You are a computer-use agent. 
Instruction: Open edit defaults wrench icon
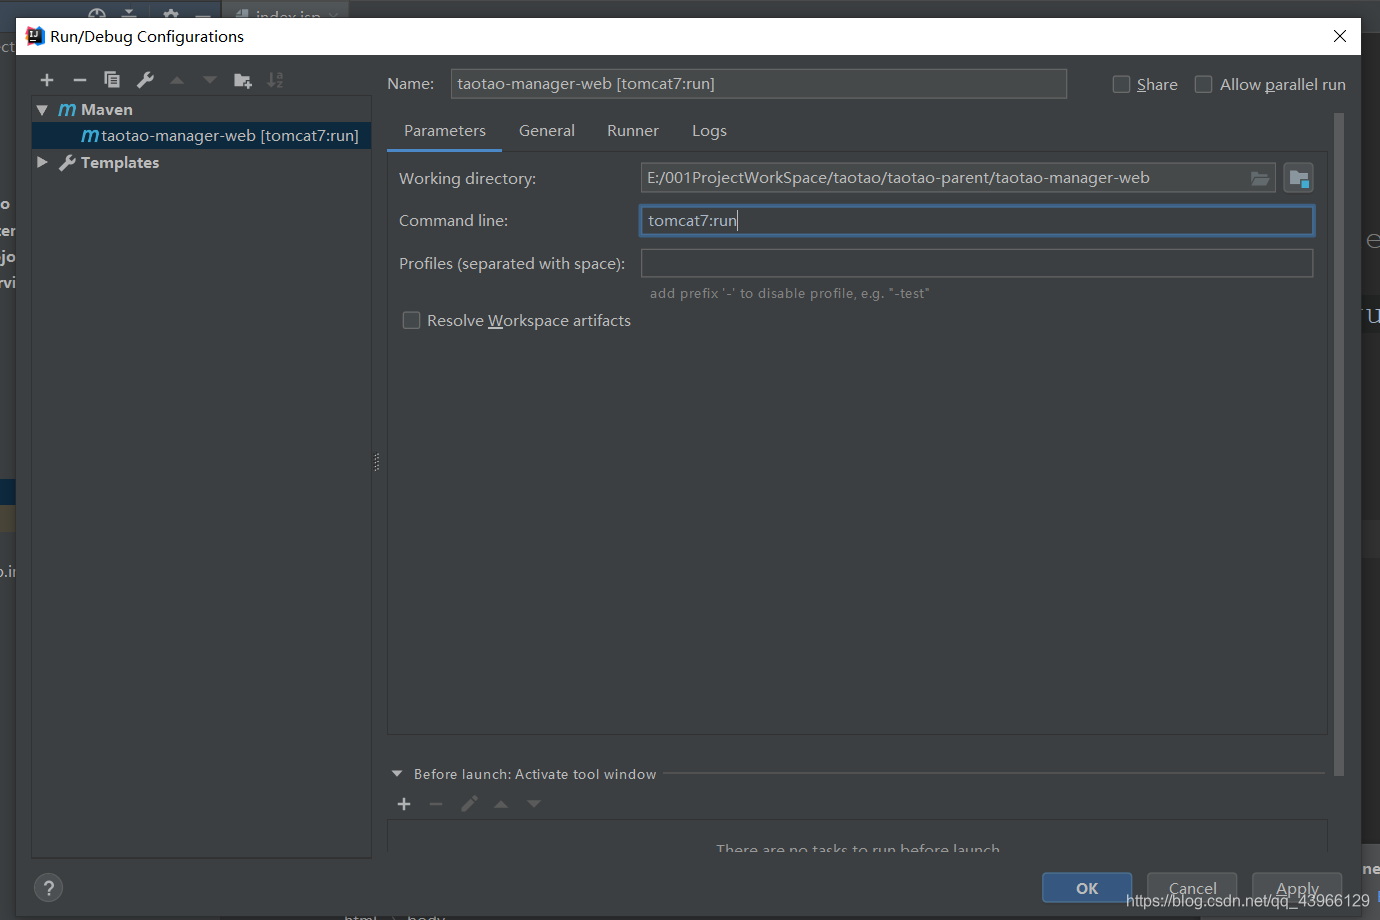pos(145,80)
